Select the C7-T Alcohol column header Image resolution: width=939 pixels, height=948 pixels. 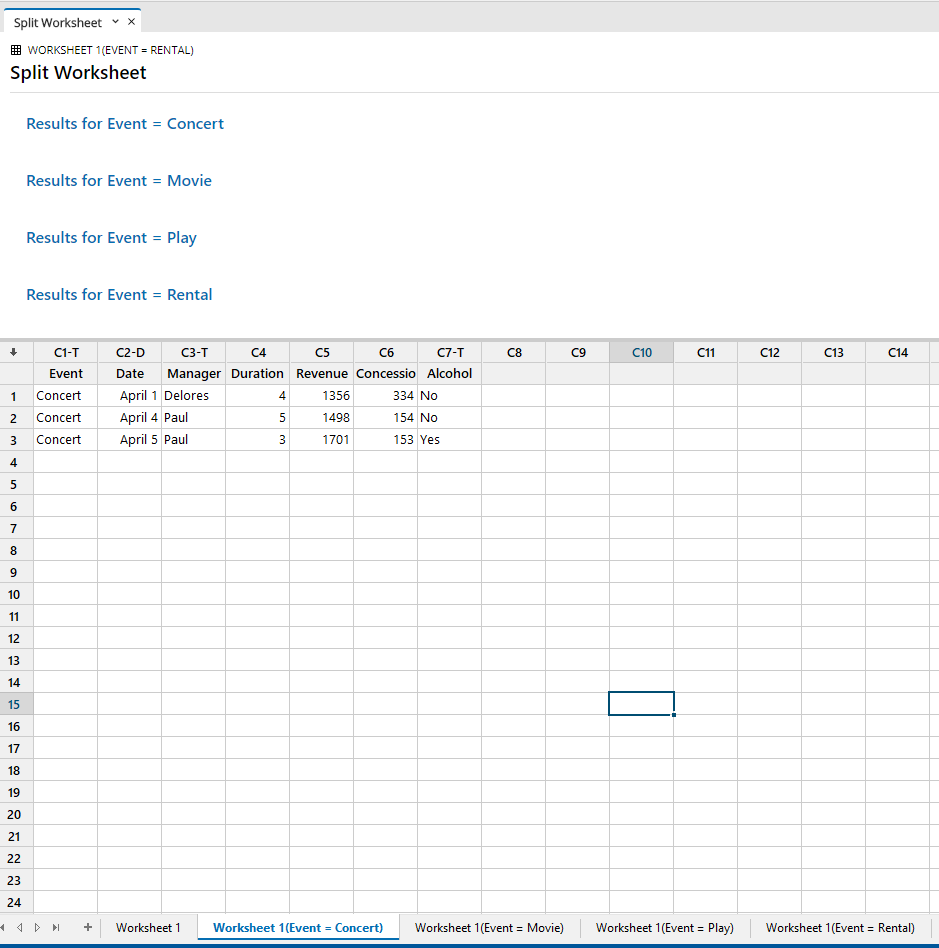[449, 352]
